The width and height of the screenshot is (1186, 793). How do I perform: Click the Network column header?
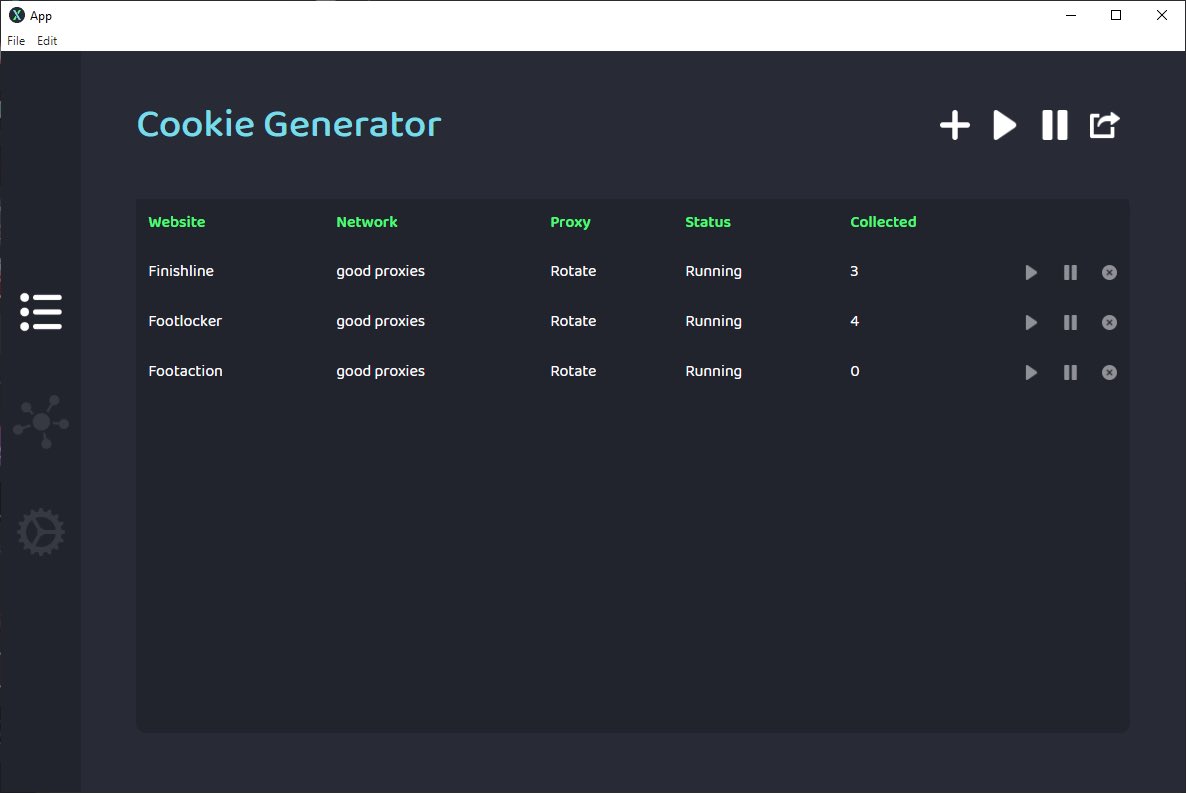367,222
